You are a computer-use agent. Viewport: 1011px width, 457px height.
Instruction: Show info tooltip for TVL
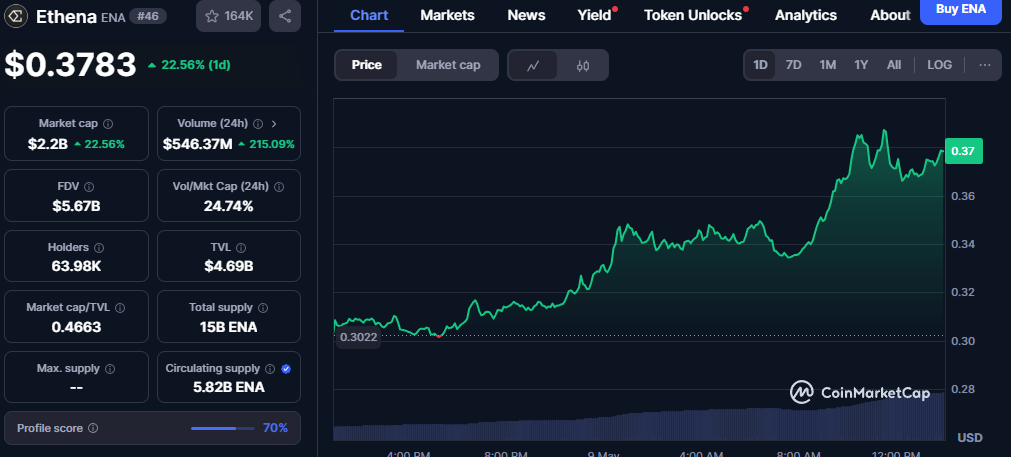[x=241, y=248]
